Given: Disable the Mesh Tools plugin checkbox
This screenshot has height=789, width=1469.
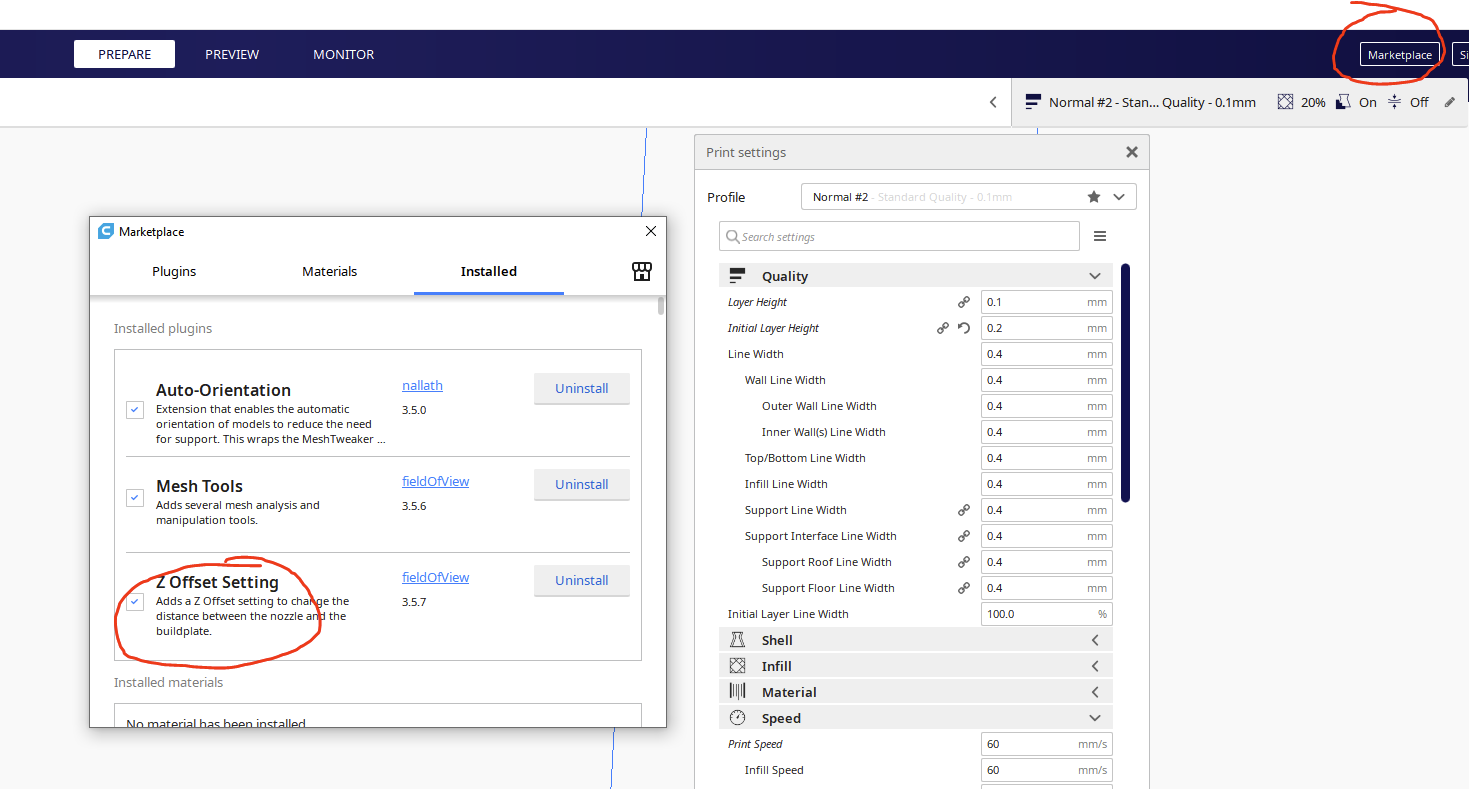Looking at the screenshot, I should click(135, 497).
